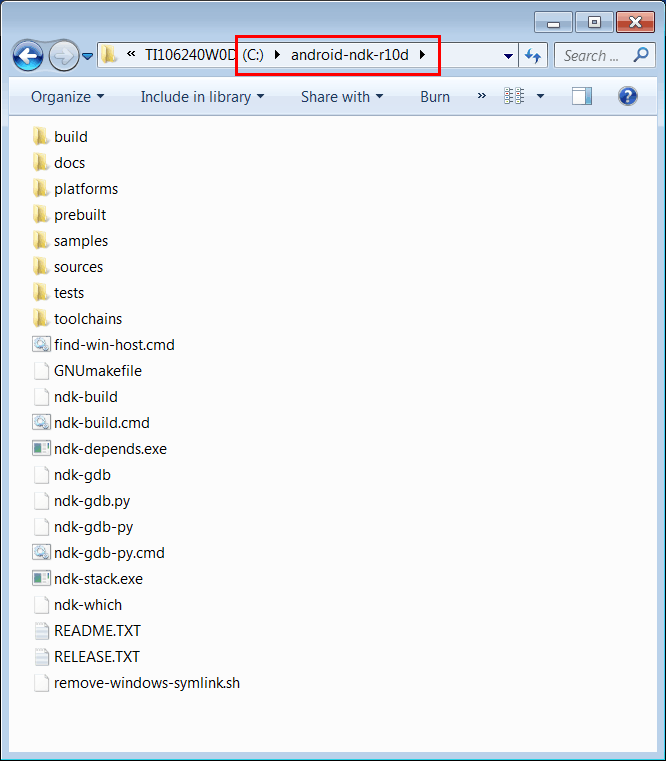
Task: Select the RELEASE.TXT file name
Action: tap(97, 657)
